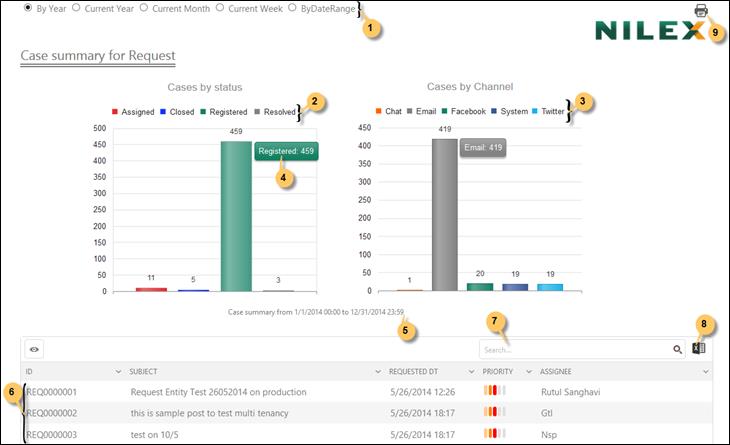The width and height of the screenshot is (730, 445).
Task: Expand the Subject column filter menu
Action: pos(378,372)
